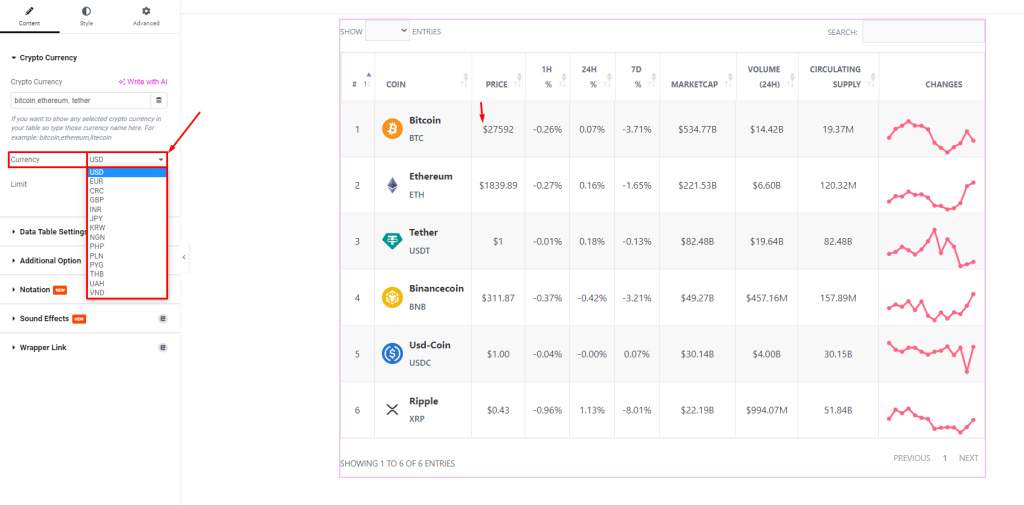Image resolution: width=1024 pixels, height=505 pixels.
Task: Sort table by Marketcap column
Action: click(697, 77)
